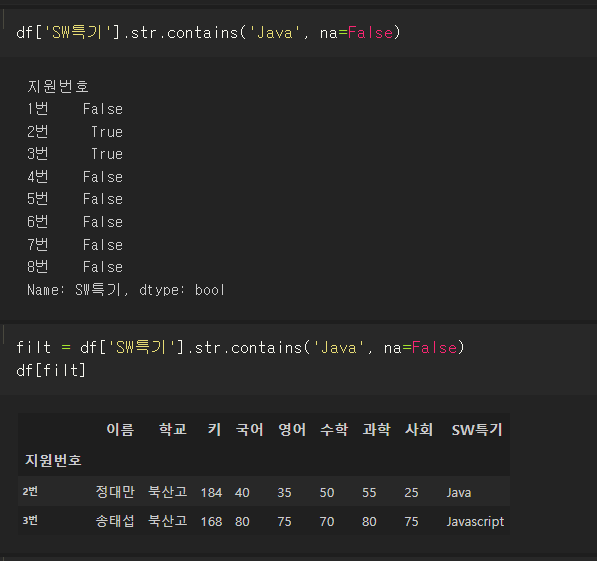The image size is (597, 561).
Task: Click the Java cell in SW특기 column
Action: pos(459,492)
